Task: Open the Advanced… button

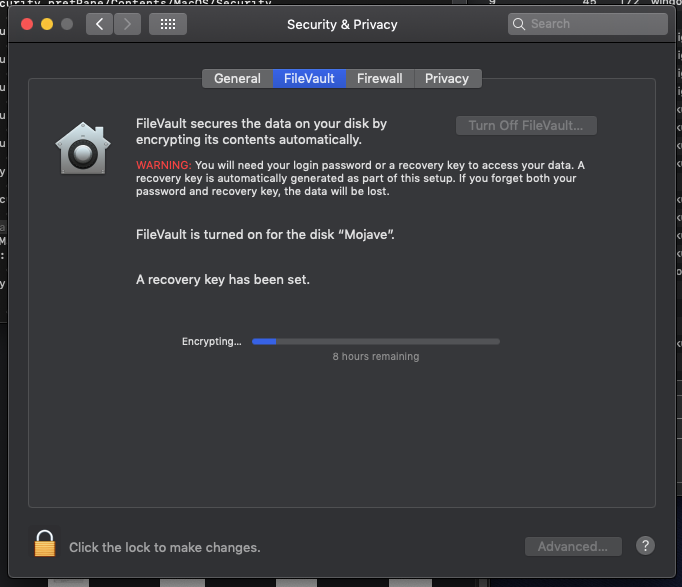Action: pos(573,546)
